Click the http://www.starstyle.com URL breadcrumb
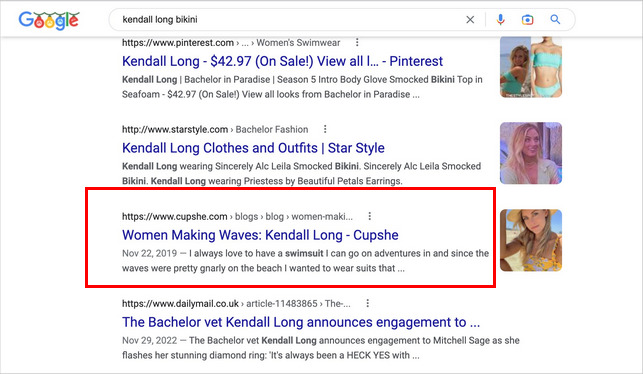 215,130
